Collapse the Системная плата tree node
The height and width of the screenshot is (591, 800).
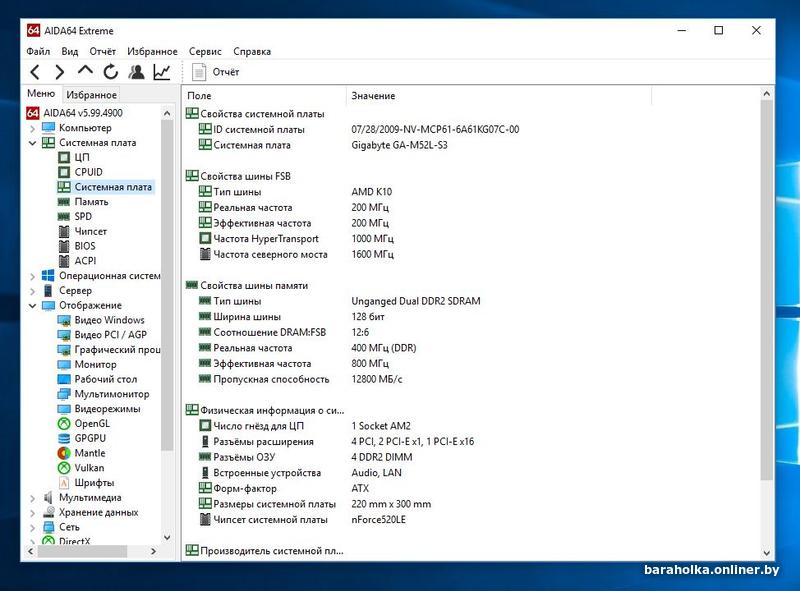[33, 143]
